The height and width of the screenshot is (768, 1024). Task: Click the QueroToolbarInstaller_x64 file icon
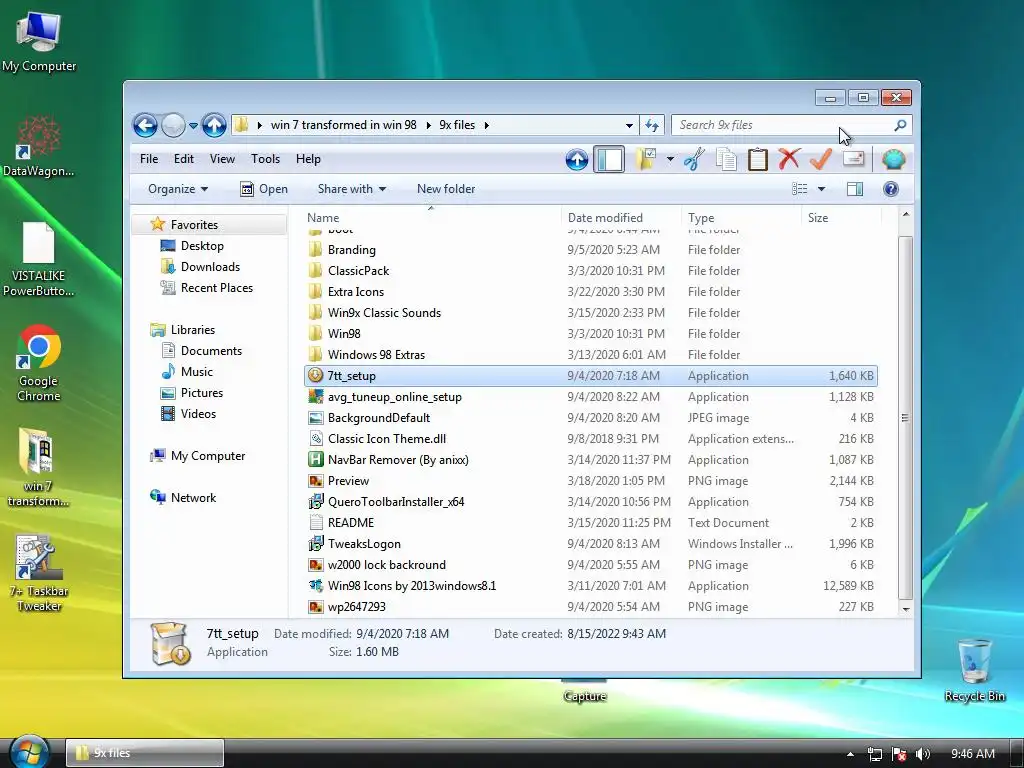[315, 502]
